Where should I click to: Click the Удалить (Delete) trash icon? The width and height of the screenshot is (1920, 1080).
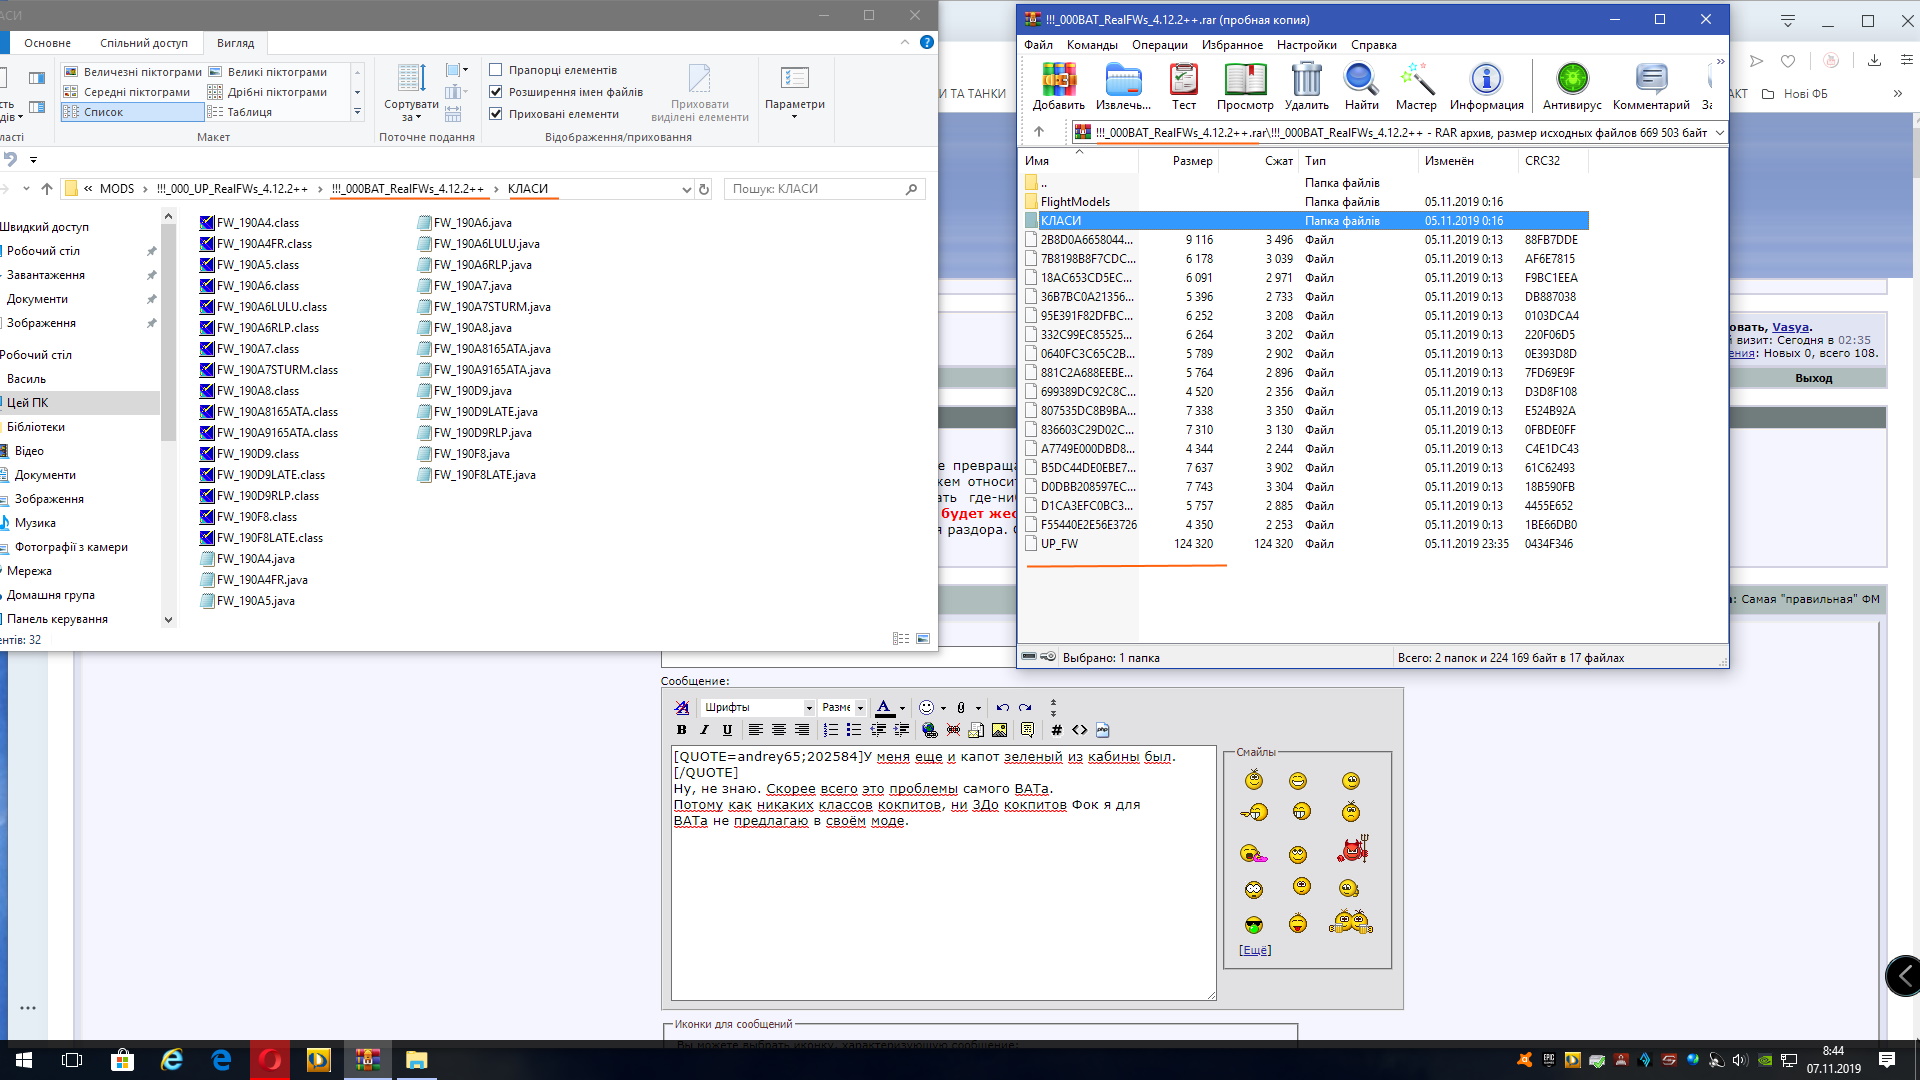[1306, 80]
